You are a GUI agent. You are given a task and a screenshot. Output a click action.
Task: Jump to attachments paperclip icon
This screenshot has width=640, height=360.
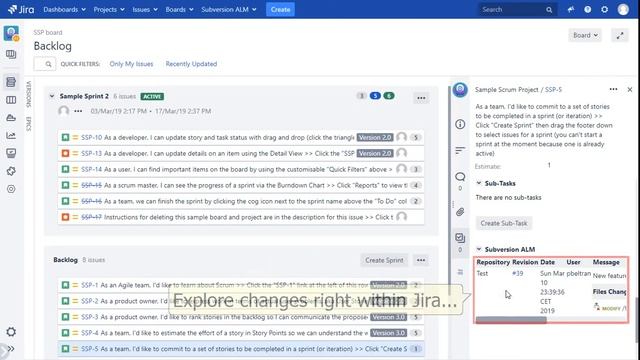pyautogui.click(x=460, y=212)
